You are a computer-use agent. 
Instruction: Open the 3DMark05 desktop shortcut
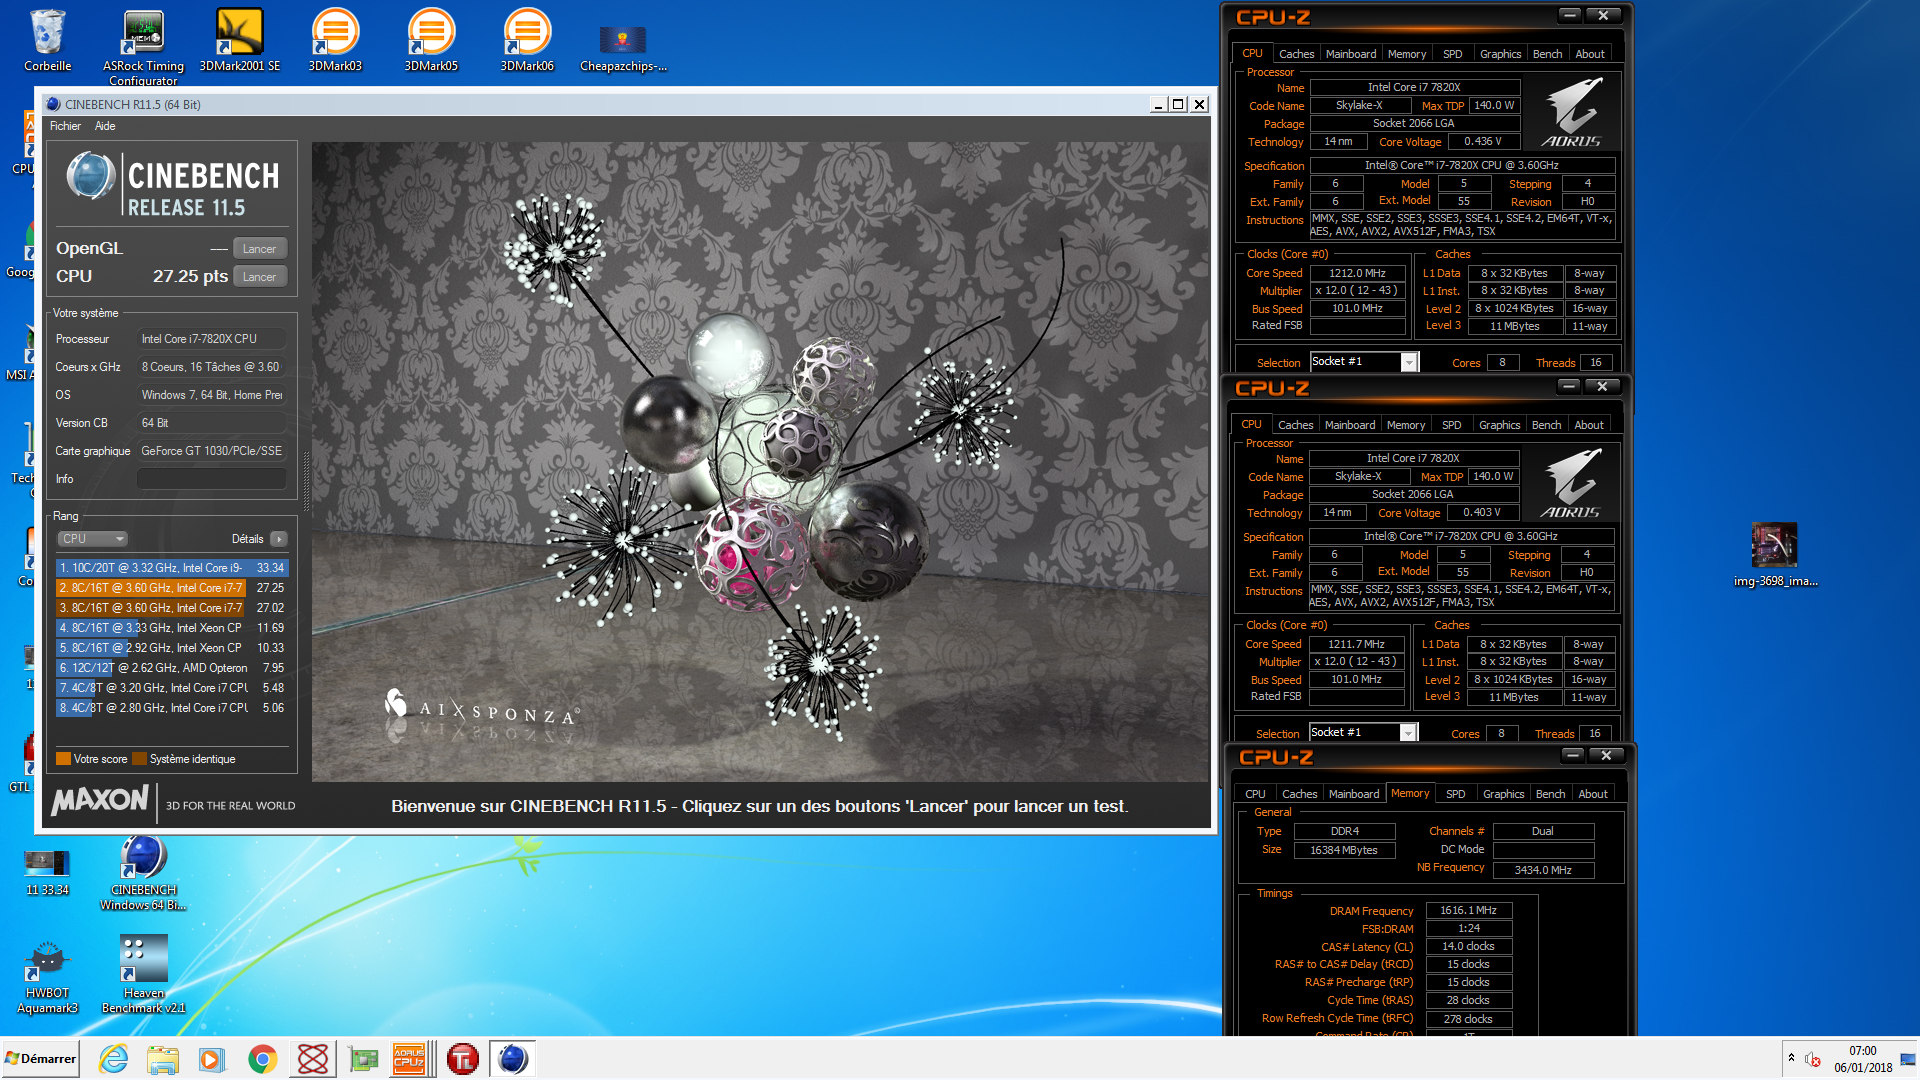coord(431,40)
